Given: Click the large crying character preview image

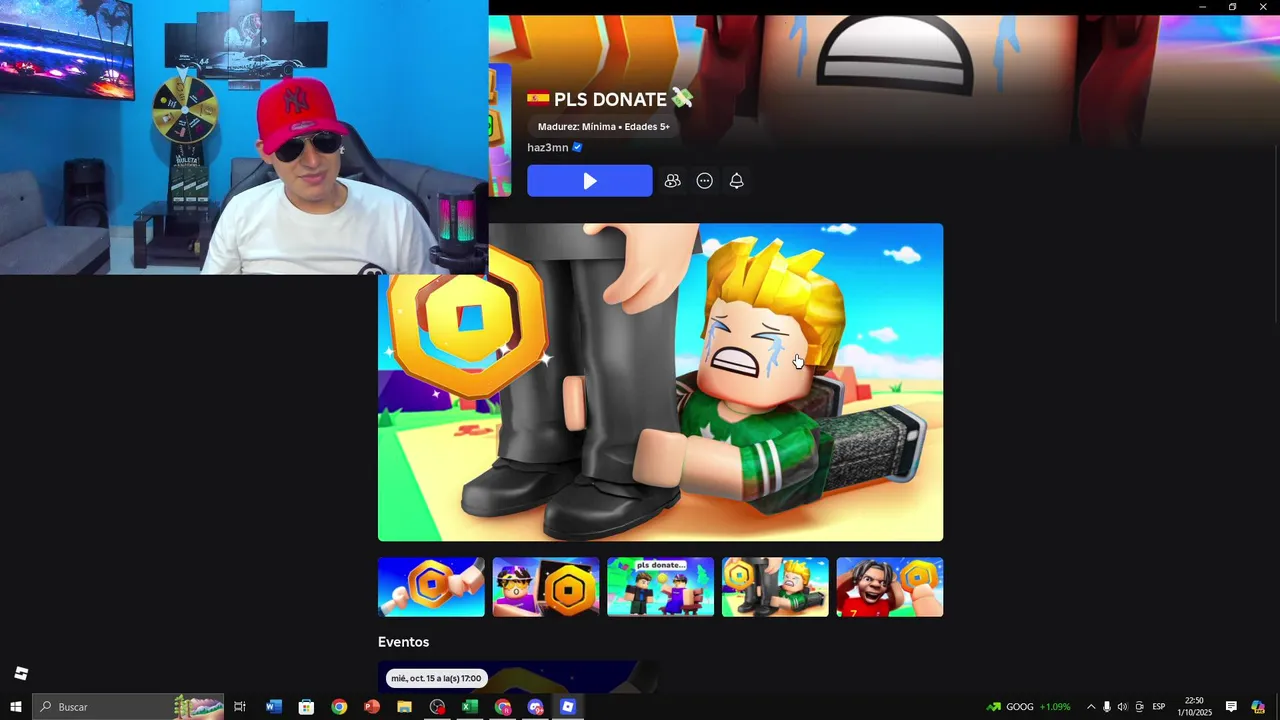Looking at the screenshot, I should tap(660, 382).
